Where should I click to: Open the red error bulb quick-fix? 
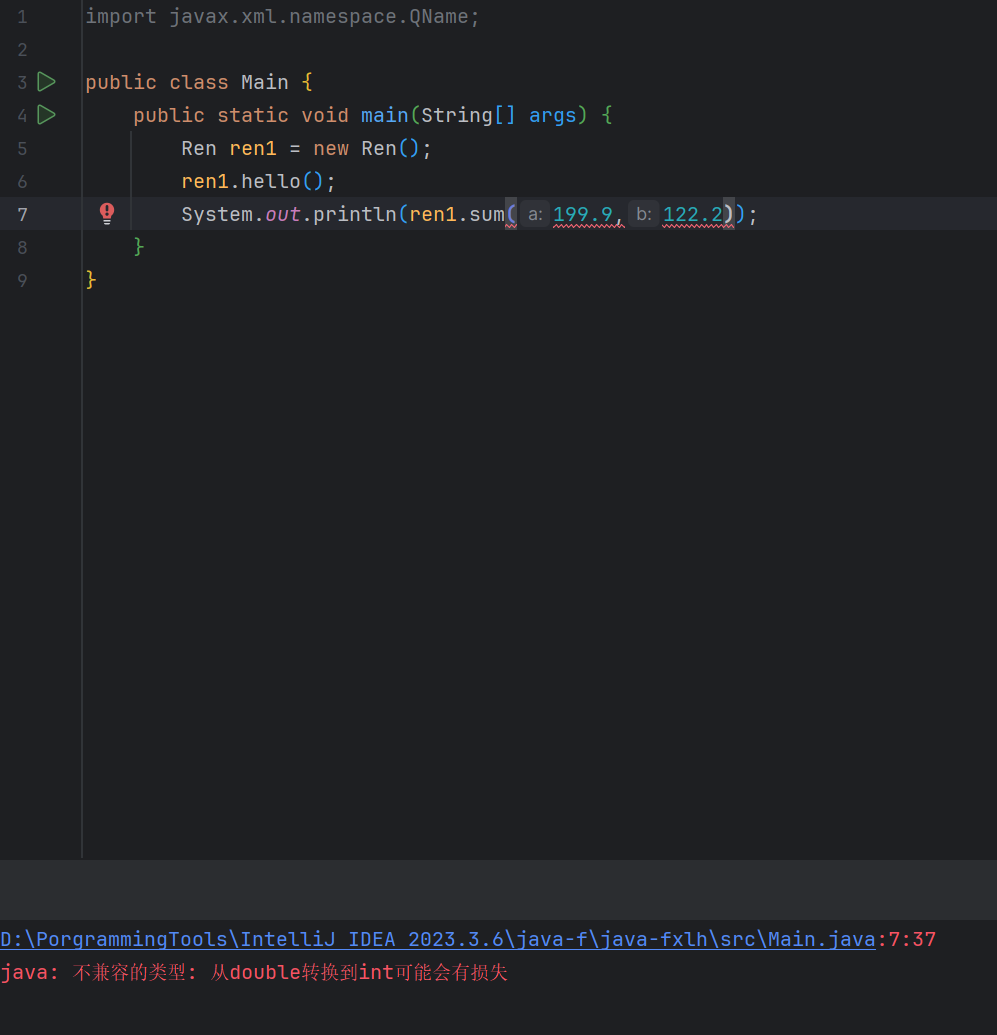(107, 213)
